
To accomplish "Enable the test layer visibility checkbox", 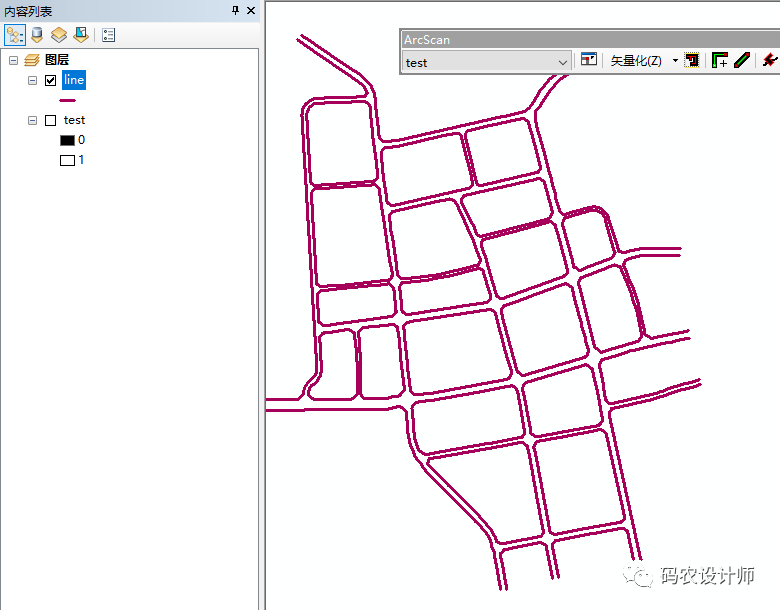I will pos(50,120).
